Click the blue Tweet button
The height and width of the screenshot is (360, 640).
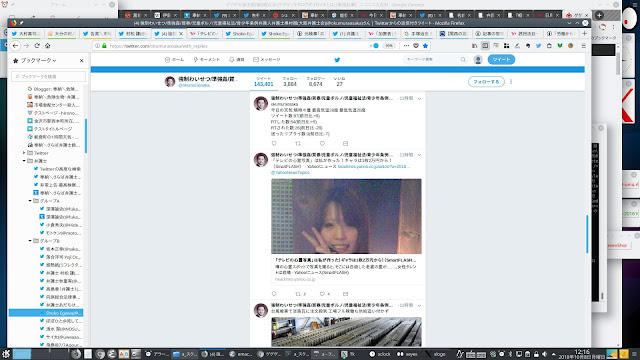pyautogui.click(x=501, y=60)
